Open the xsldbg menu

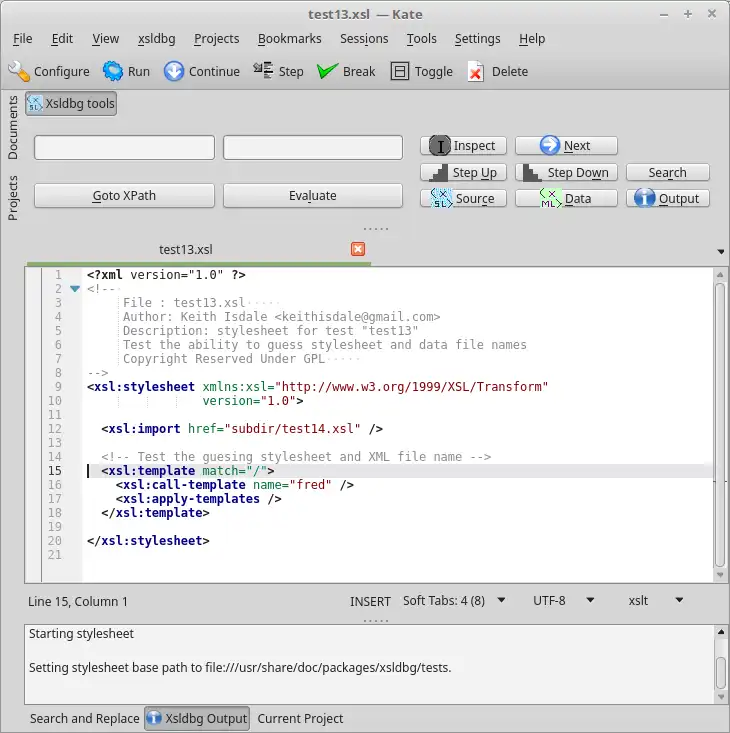[x=156, y=38]
